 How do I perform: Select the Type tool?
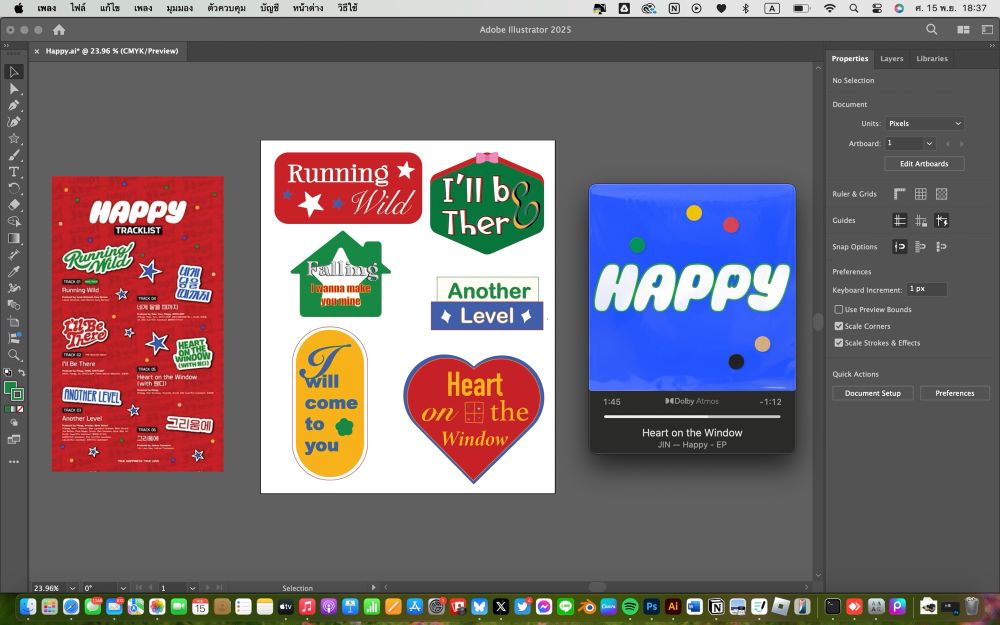click(x=14, y=171)
